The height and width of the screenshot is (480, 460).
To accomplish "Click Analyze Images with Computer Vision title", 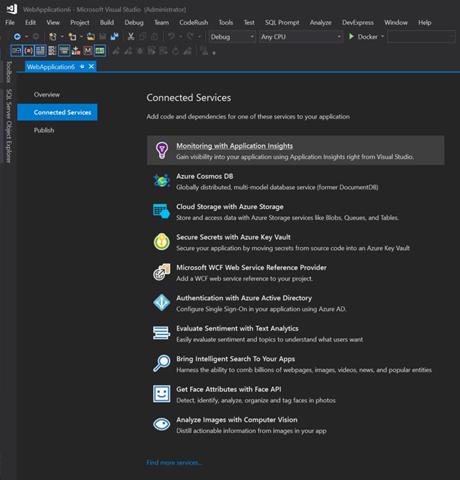I will point(237,420).
